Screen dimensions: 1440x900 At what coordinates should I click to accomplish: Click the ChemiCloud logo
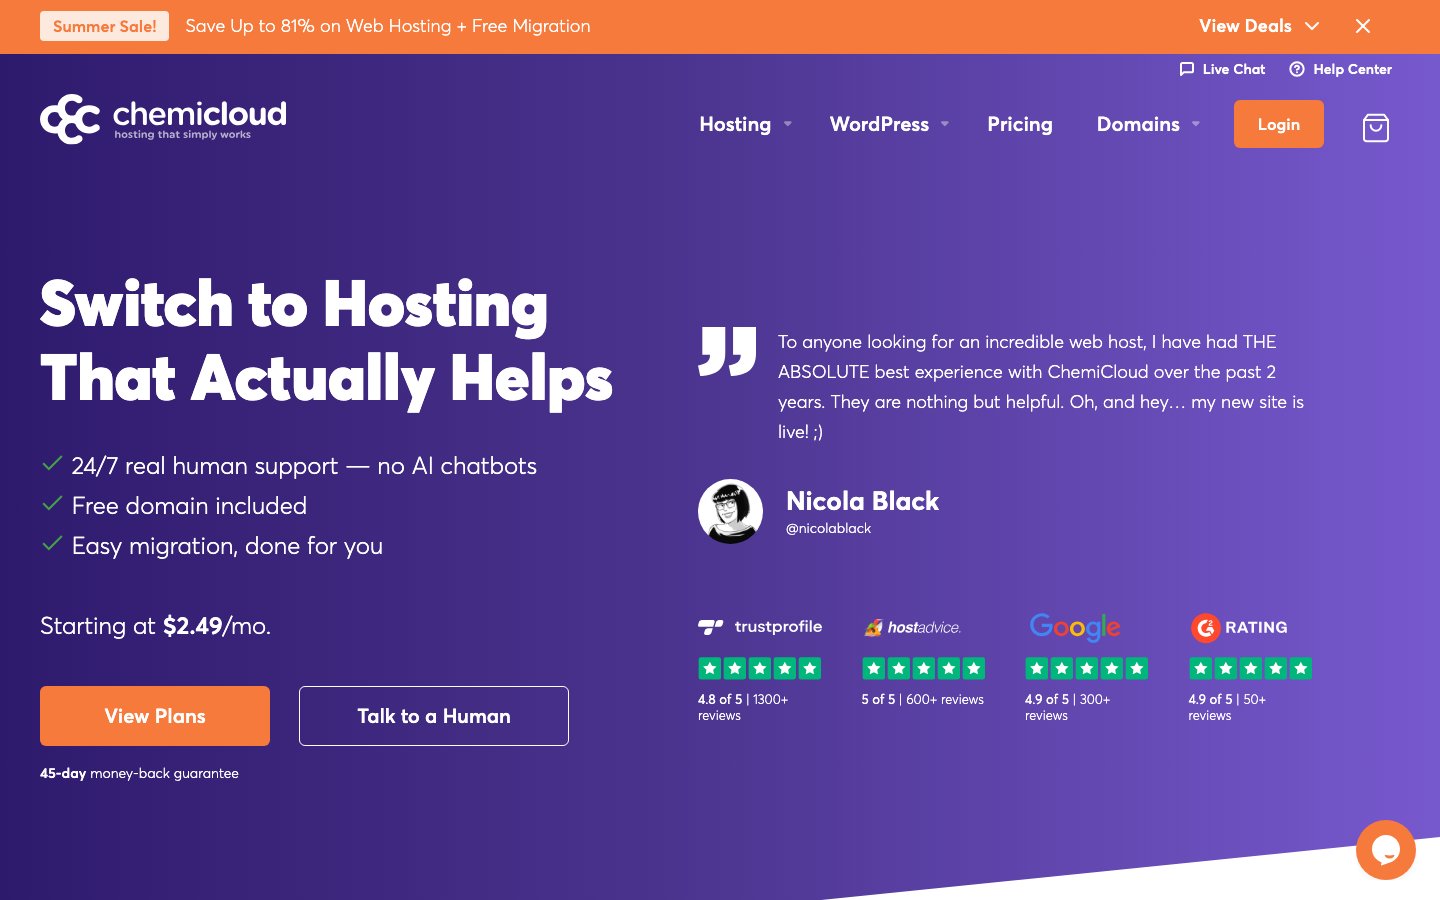pos(163,119)
